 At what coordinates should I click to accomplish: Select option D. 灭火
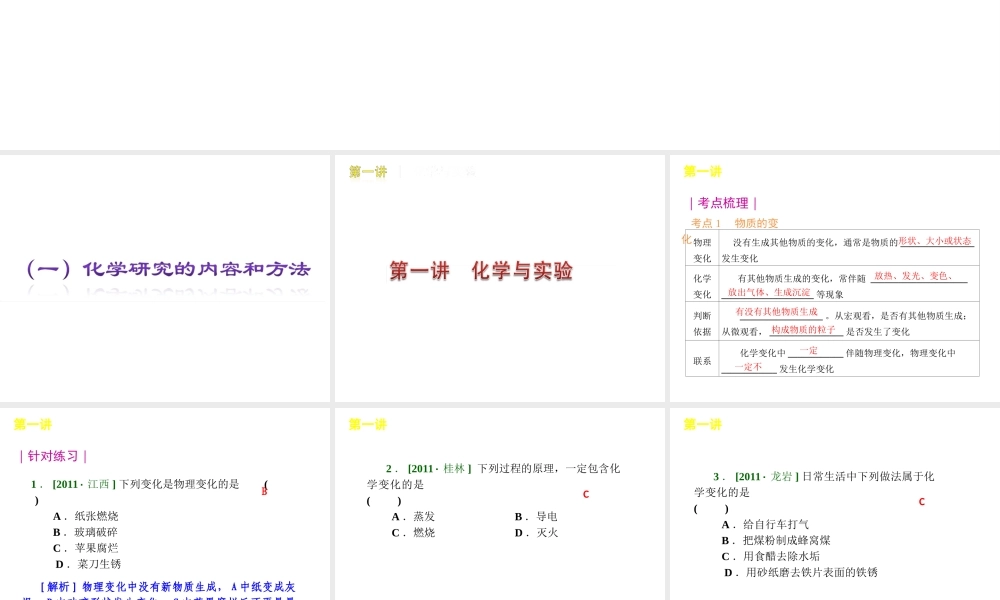pos(536,533)
